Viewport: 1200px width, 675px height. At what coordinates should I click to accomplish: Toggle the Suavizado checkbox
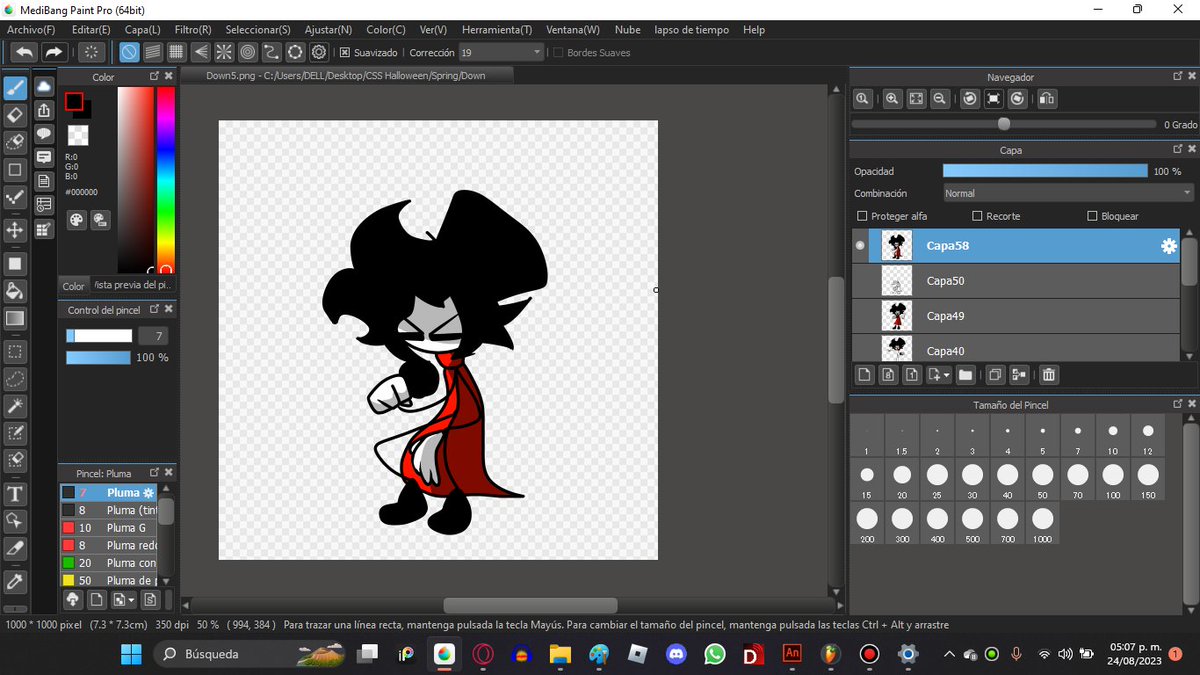click(345, 52)
